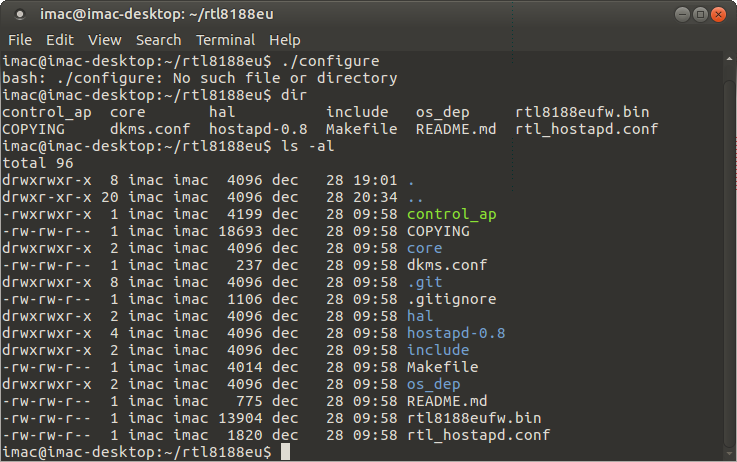Click the scrollbar down arrow
Screen dimensions: 737x462
point(729,454)
